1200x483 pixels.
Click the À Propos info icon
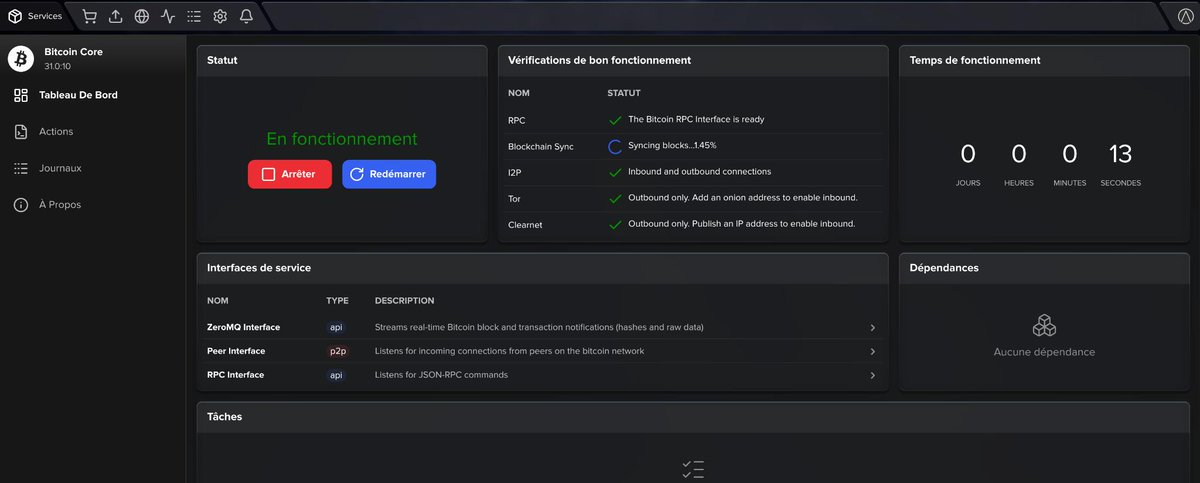[20, 205]
